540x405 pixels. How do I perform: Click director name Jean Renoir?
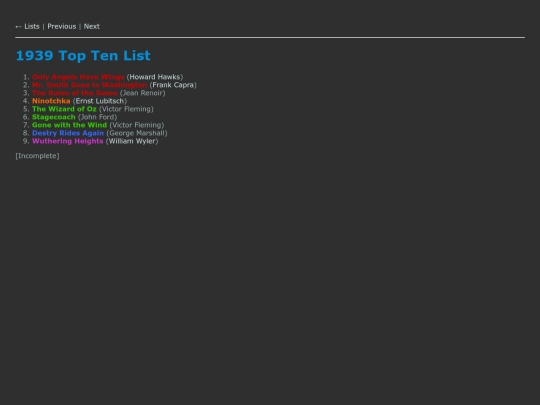click(x=143, y=93)
